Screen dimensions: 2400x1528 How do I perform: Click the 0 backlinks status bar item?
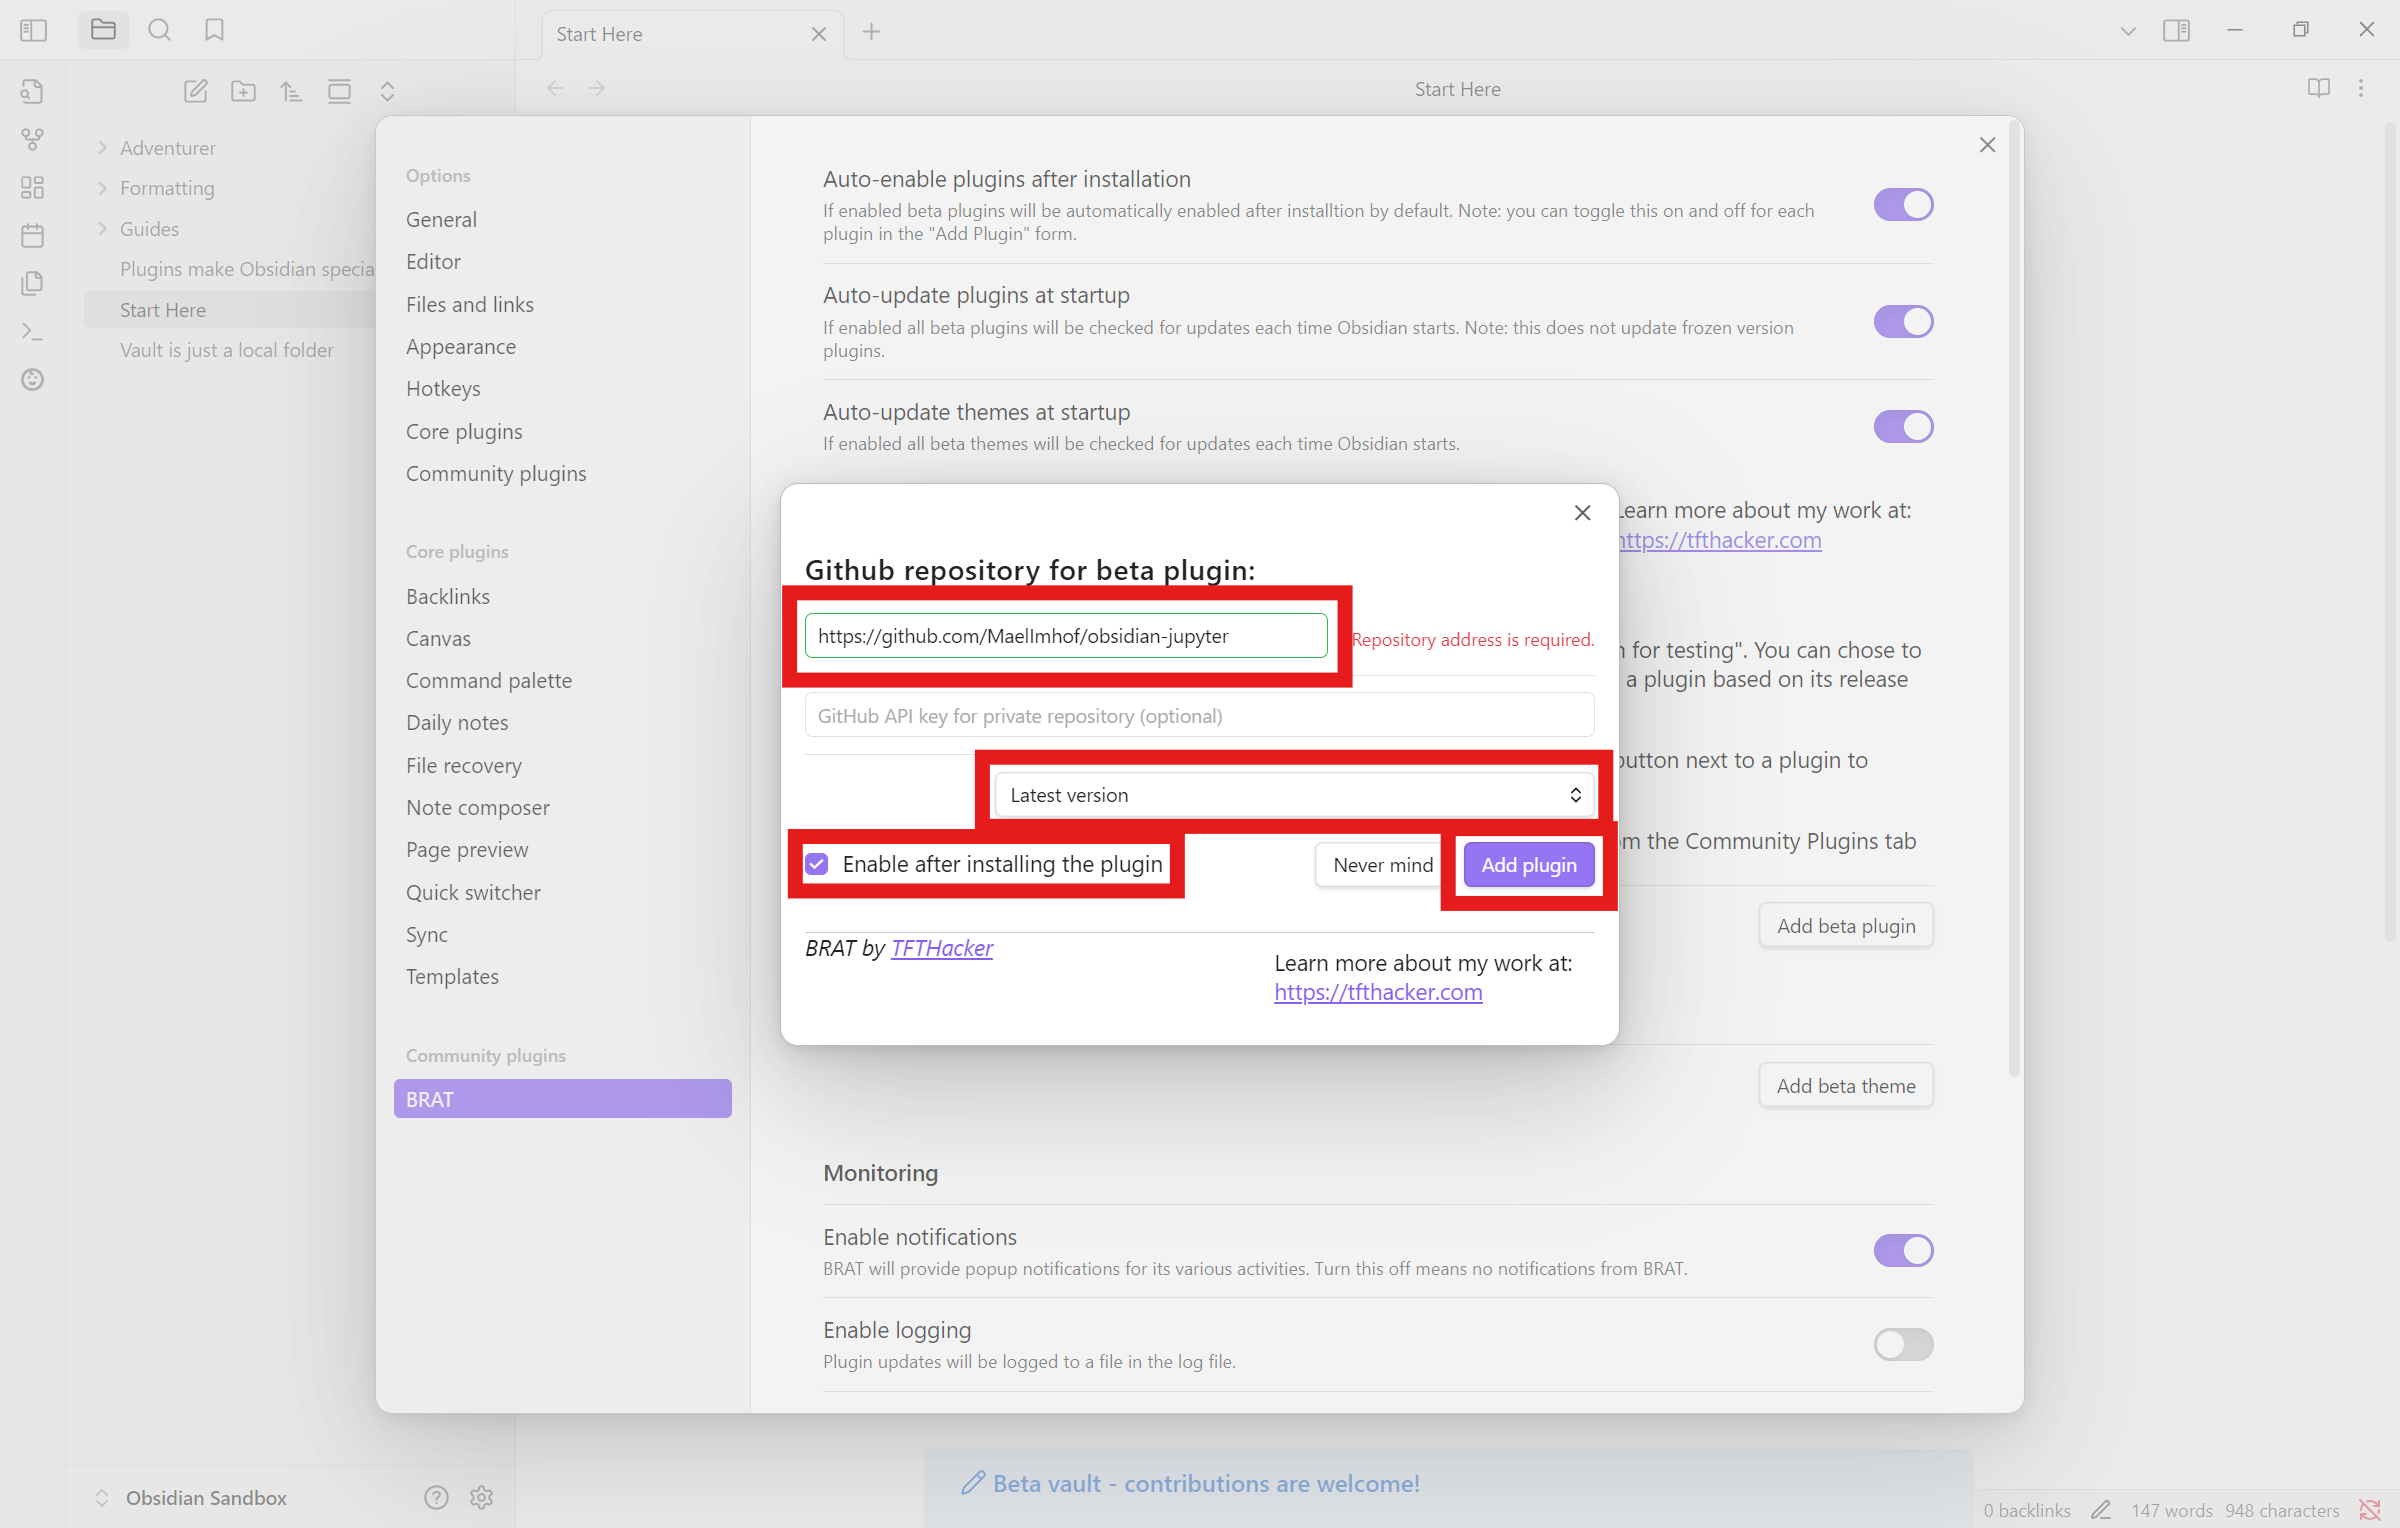[x=2026, y=1510]
